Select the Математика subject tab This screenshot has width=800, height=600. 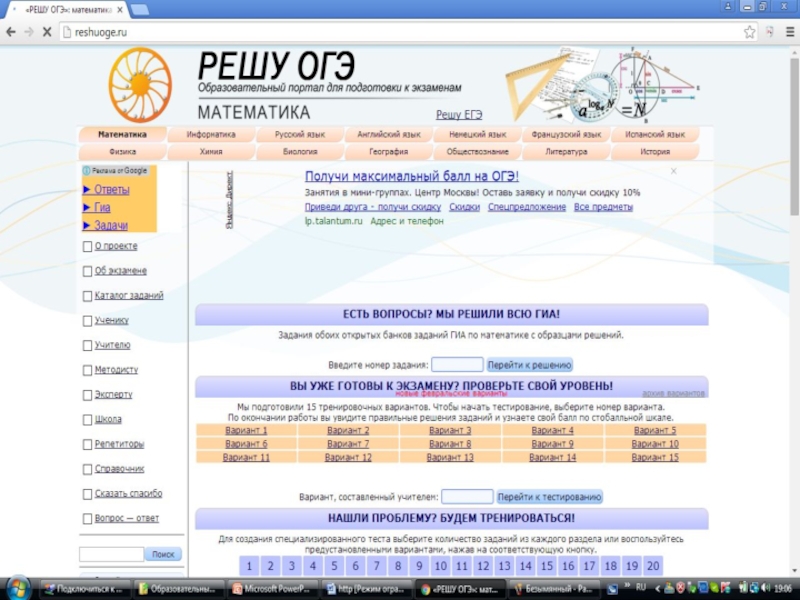tap(122, 135)
